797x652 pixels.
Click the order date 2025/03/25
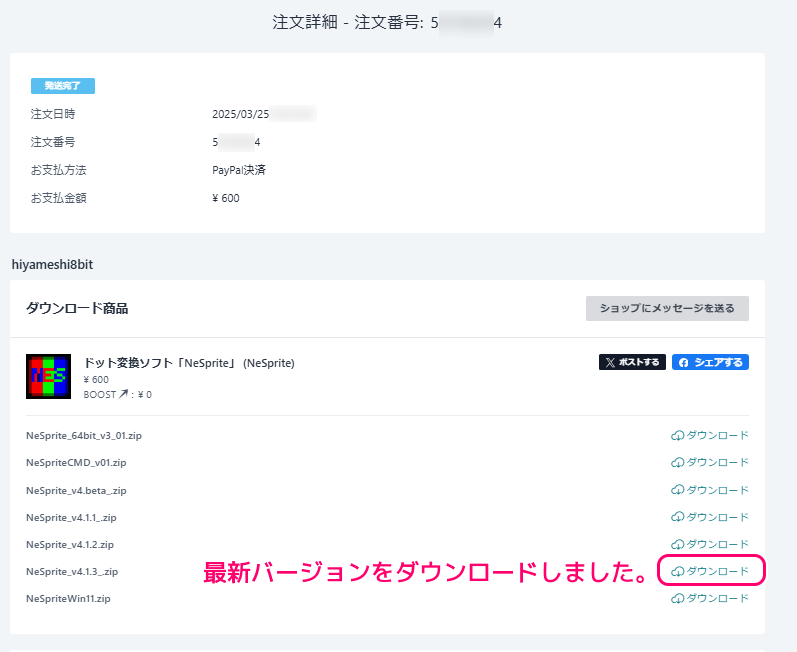pyautogui.click(x=240, y=114)
